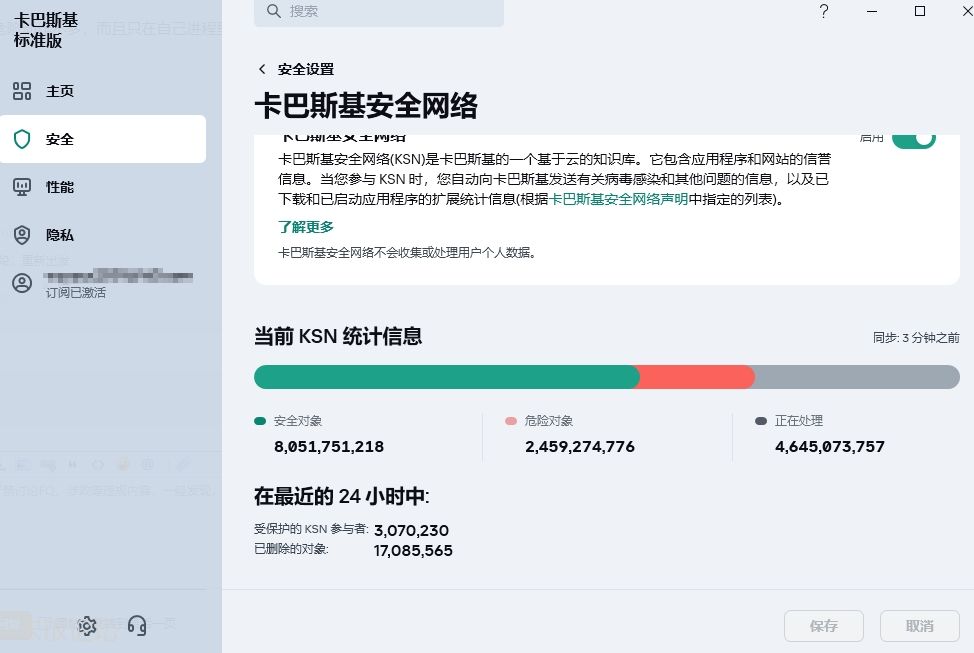Image resolution: width=974 pixels, height=653 pixels.
Task: Open settings via the gear icon
Action: point(87,626)
